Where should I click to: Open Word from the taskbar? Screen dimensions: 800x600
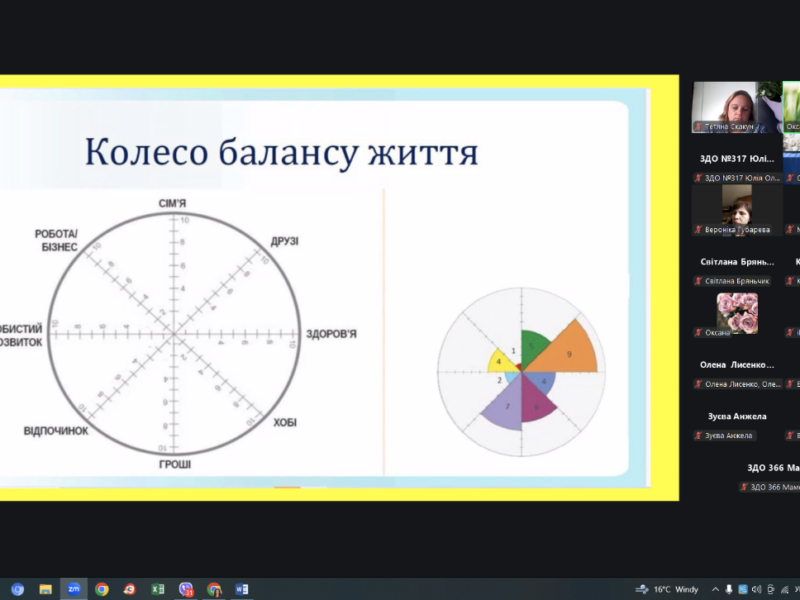point(242,589)
